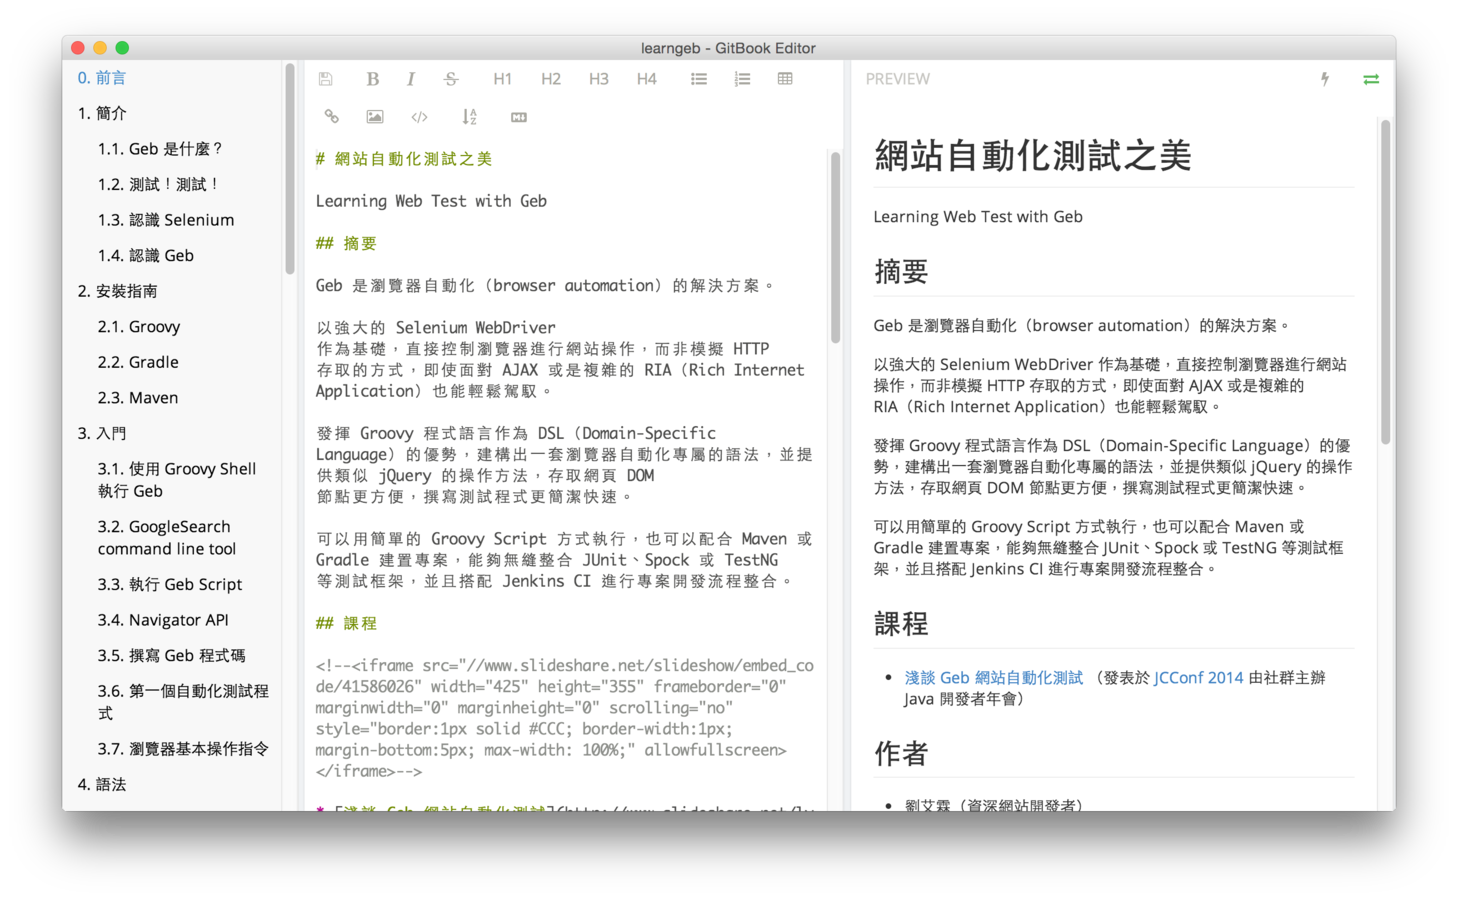Open chapter 0. 前言

click(102, 78)
